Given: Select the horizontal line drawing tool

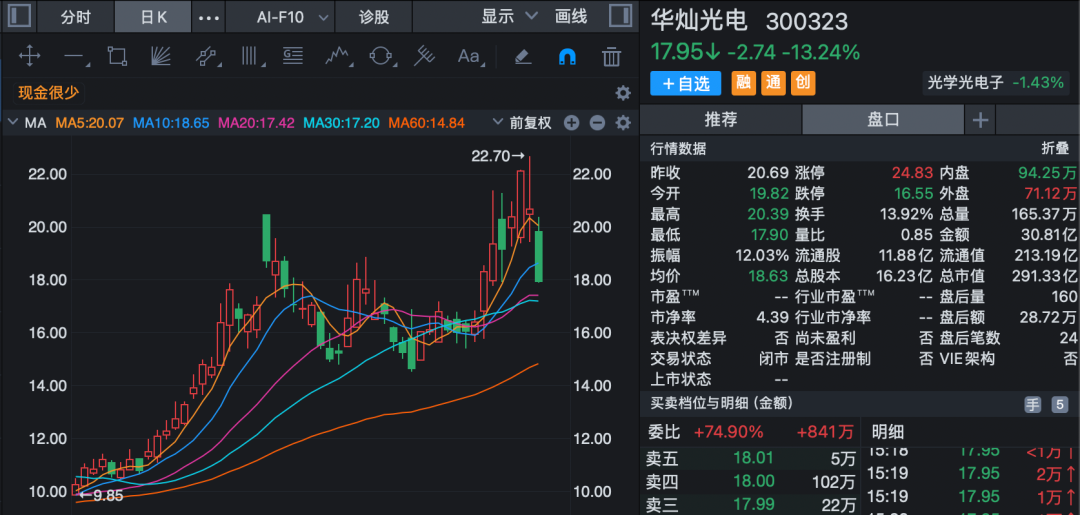Looking at the screenshot, I should tap(74, 56).
